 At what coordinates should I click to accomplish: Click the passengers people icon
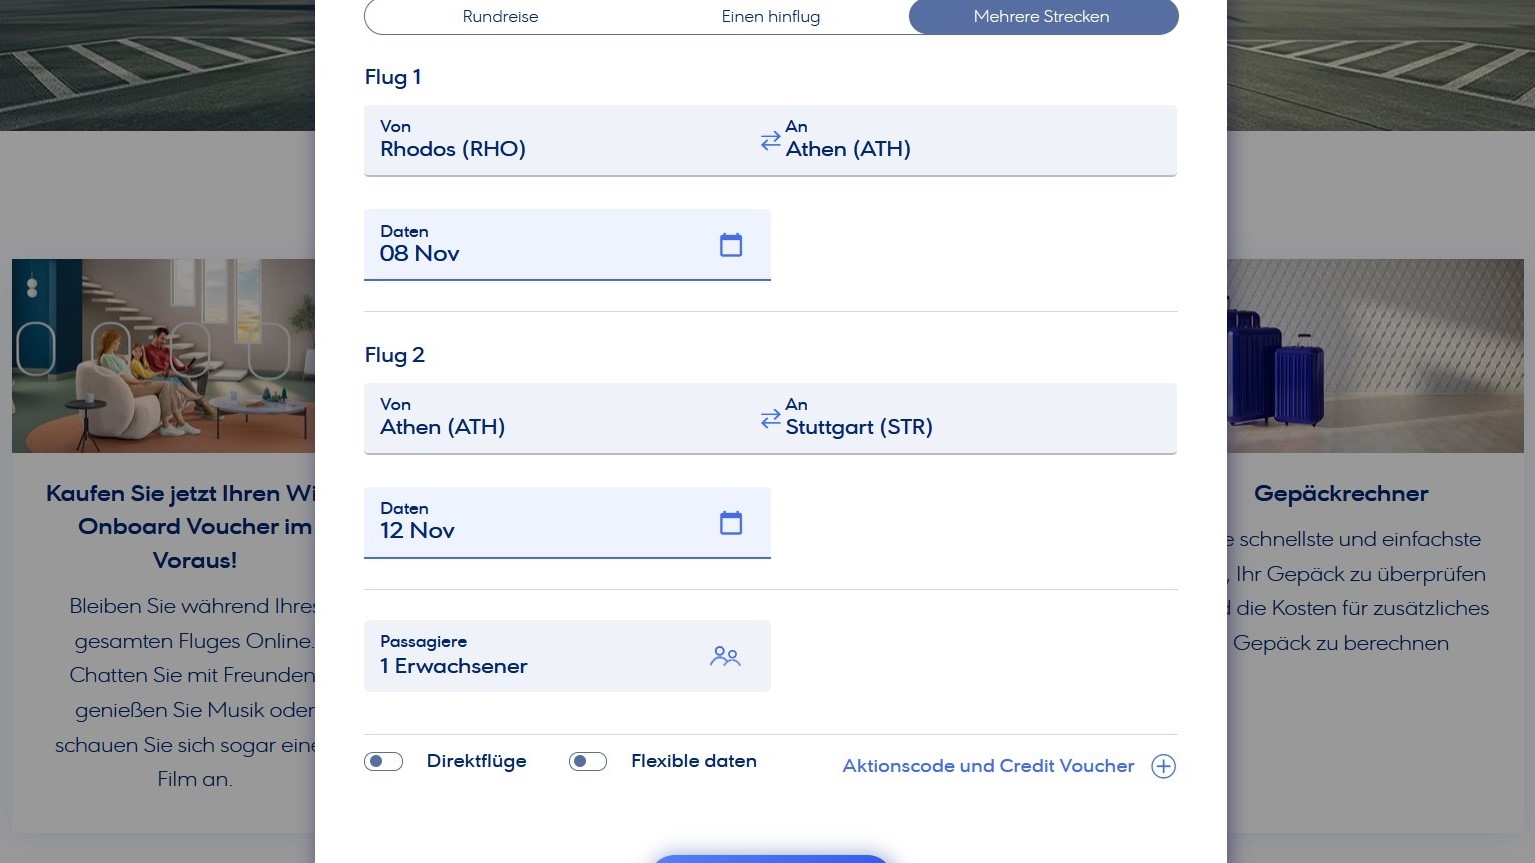(x=725, y=656)
